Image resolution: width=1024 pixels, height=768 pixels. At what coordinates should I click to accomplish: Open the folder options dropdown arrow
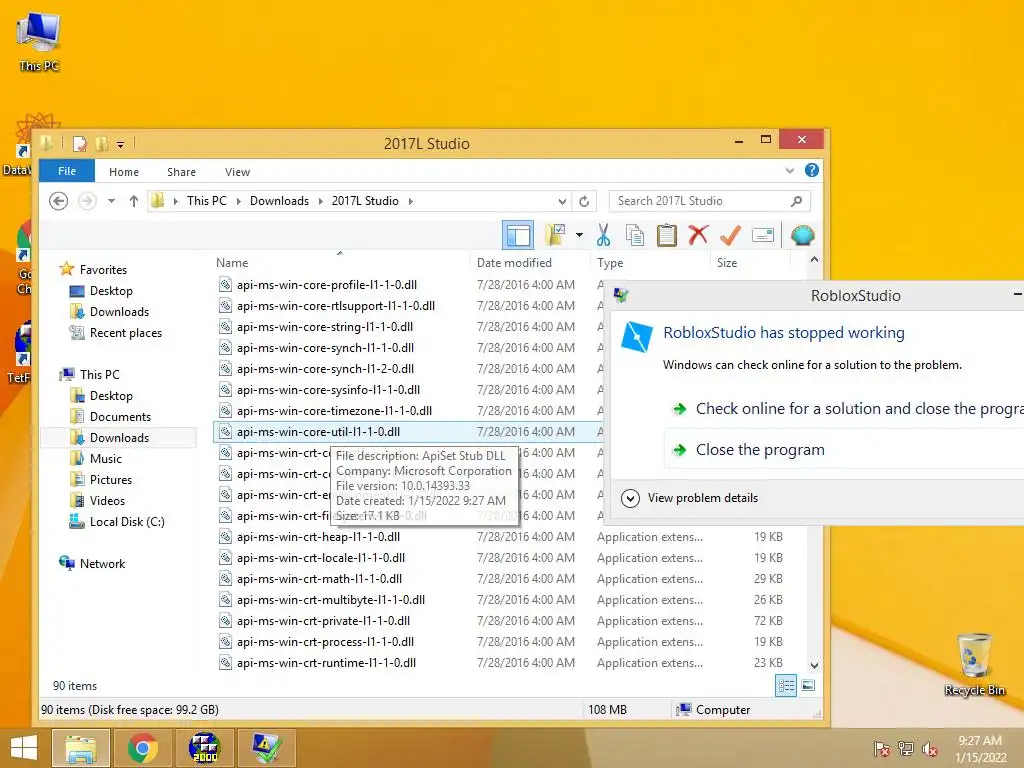pyautogui.click(x=579, y=235)
